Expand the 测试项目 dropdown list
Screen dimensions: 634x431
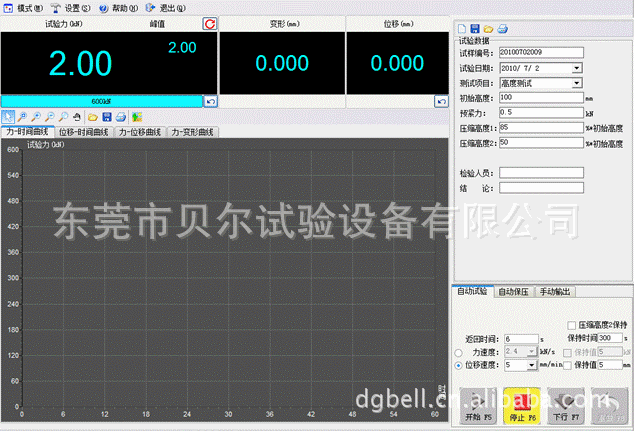point(577,83)
